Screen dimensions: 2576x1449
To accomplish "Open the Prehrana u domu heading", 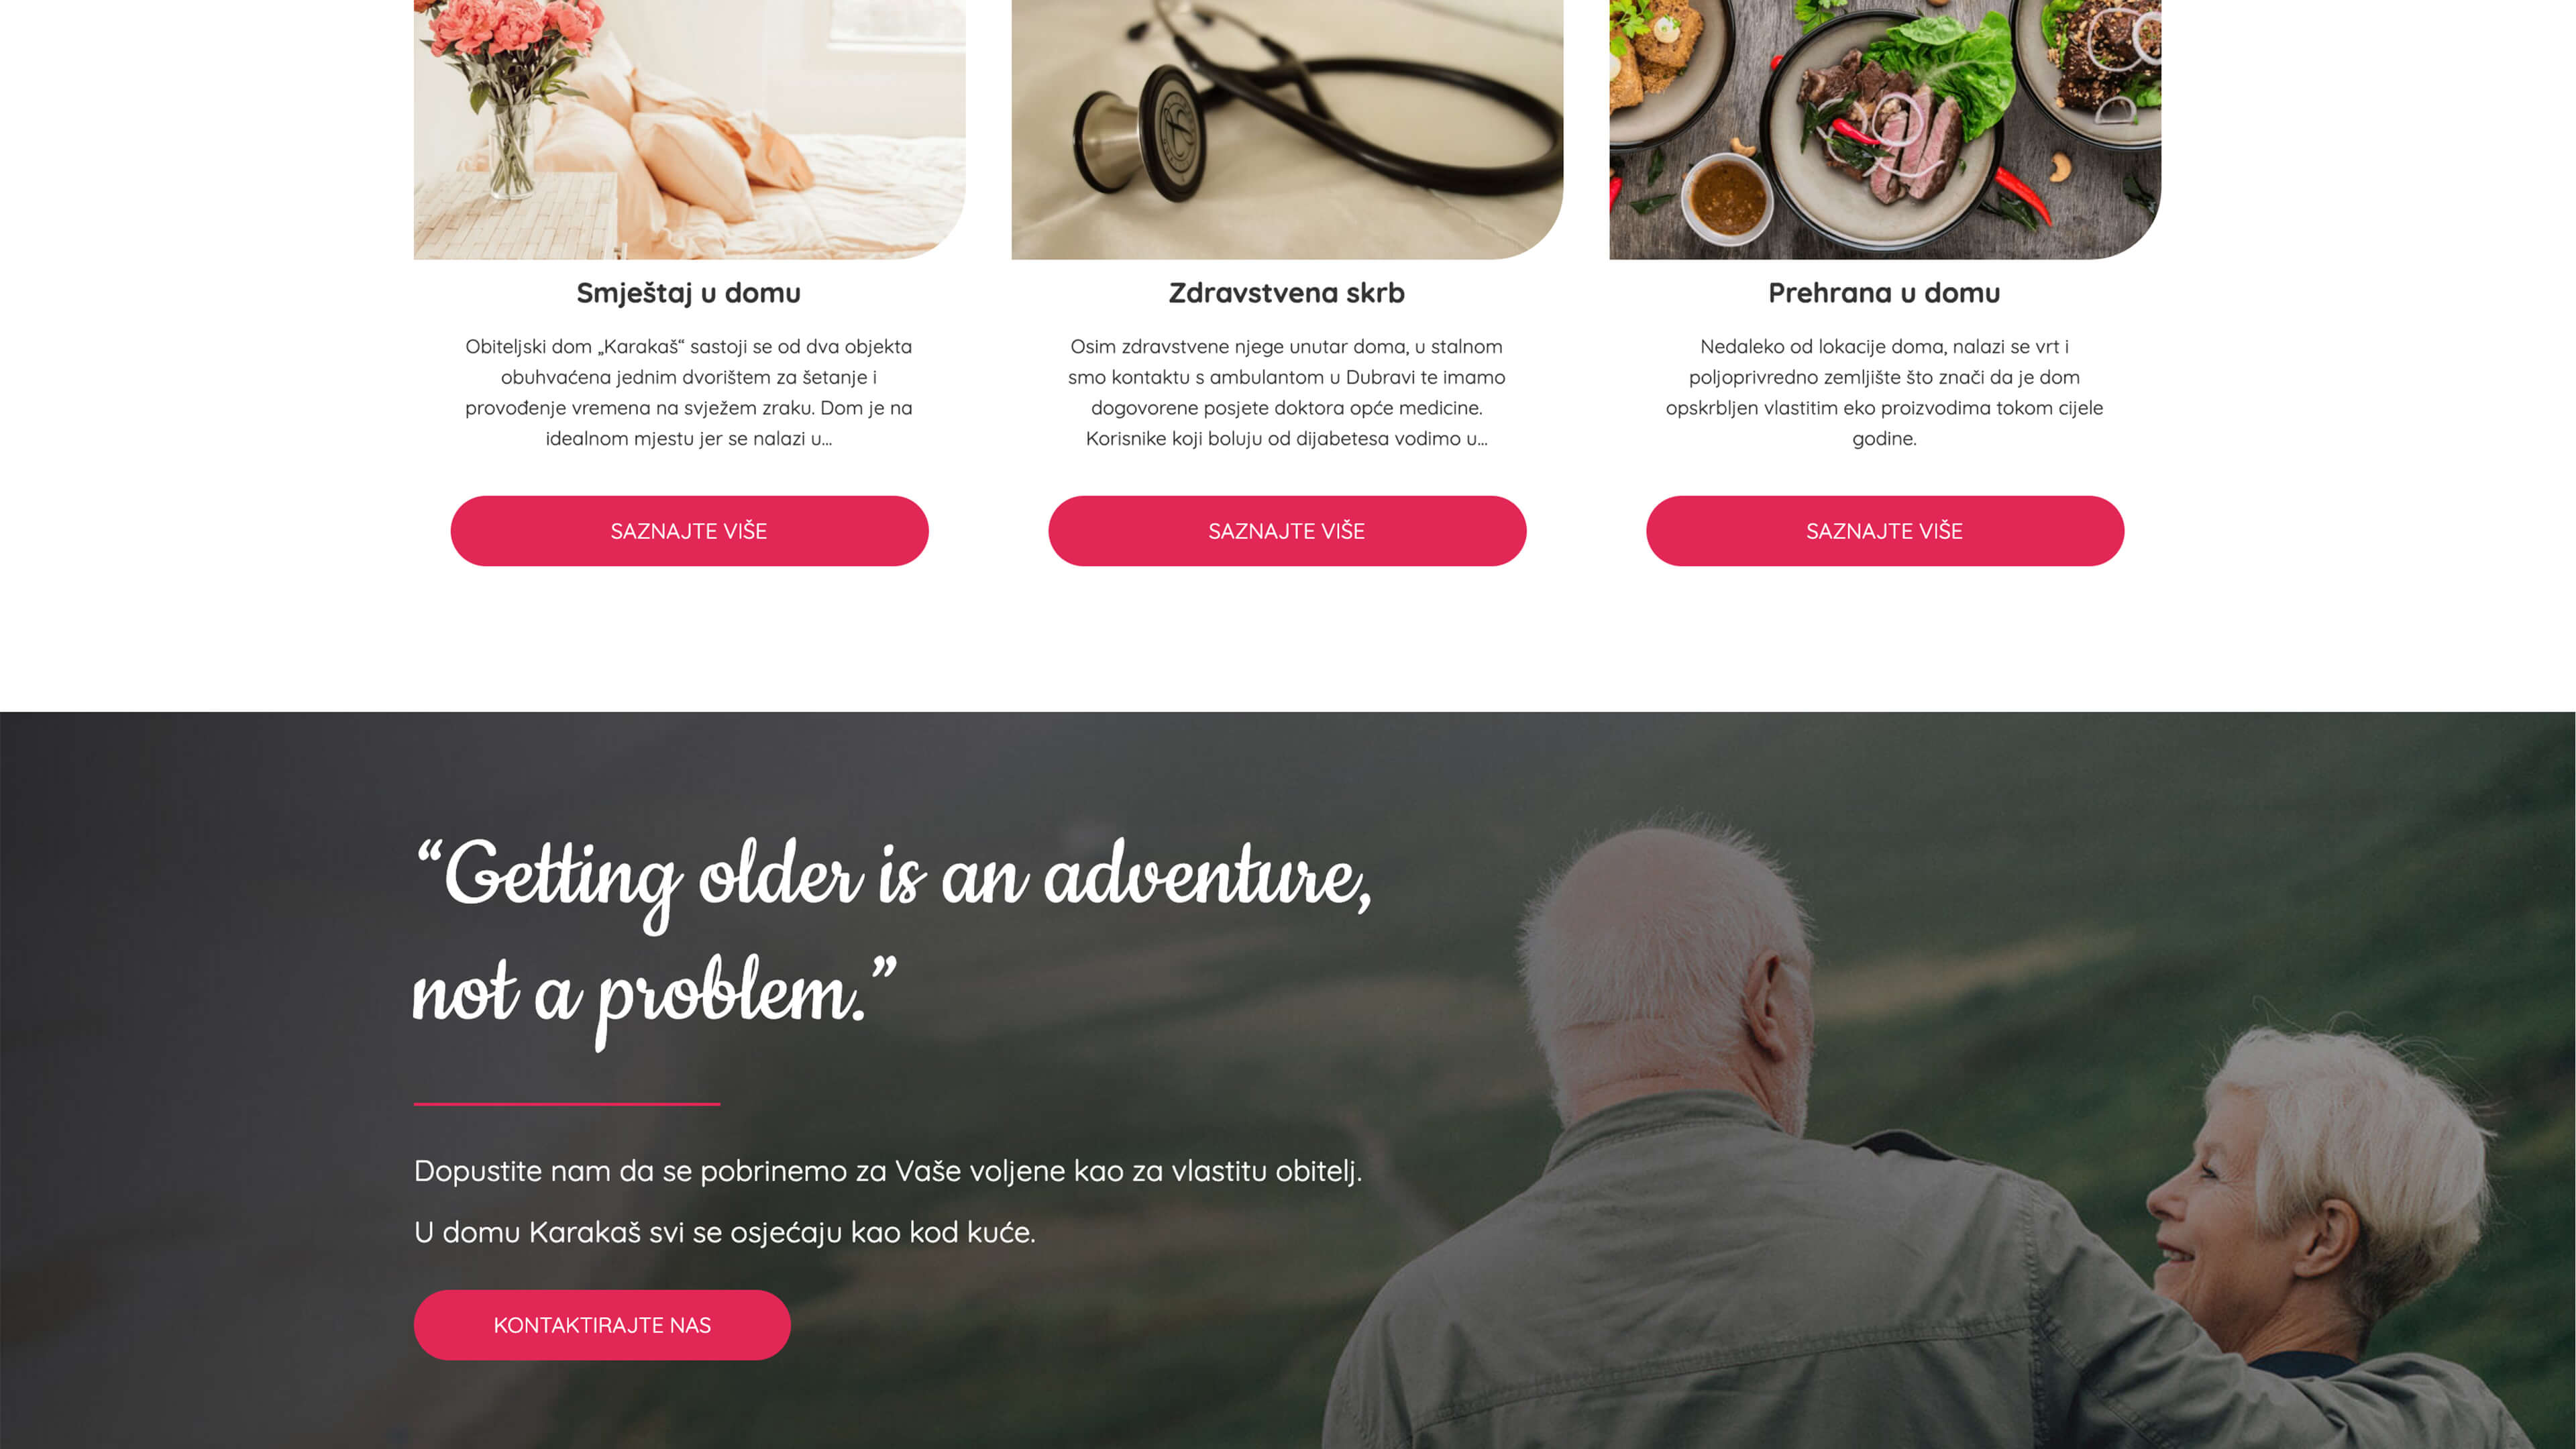I will click(x=1885, y=293).
